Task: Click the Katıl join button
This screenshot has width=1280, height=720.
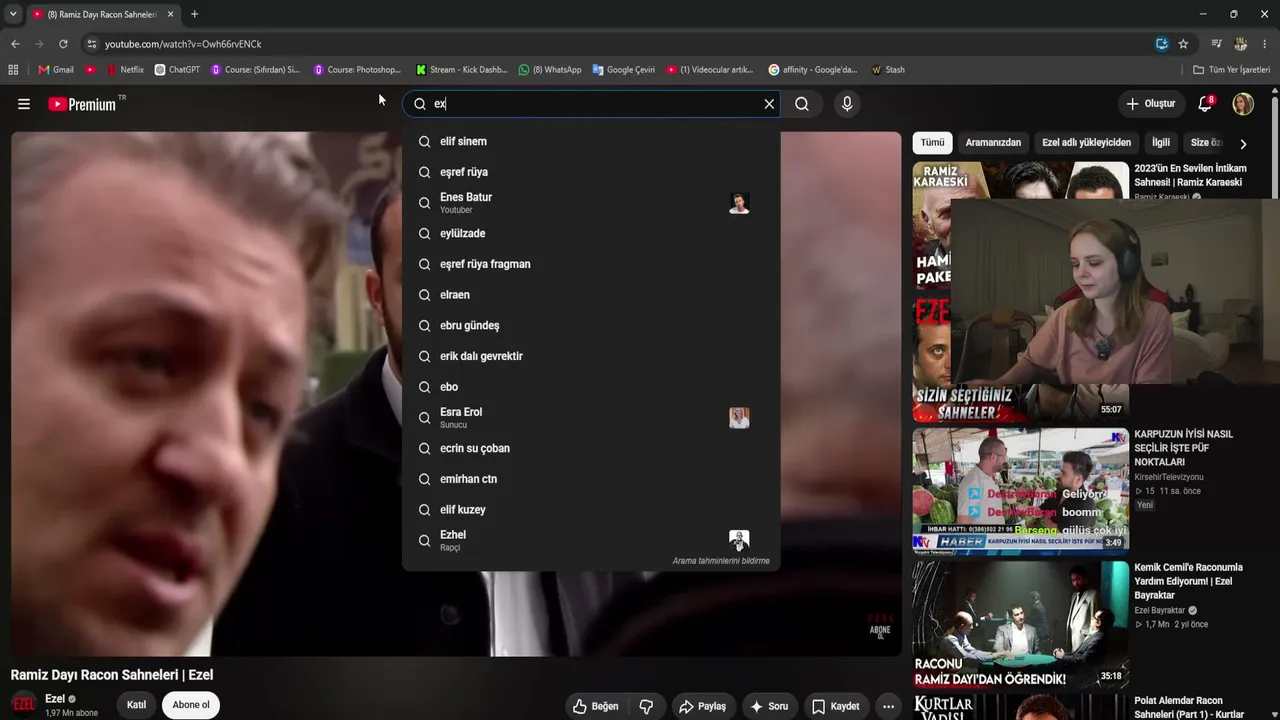Action: pos(136,705)
